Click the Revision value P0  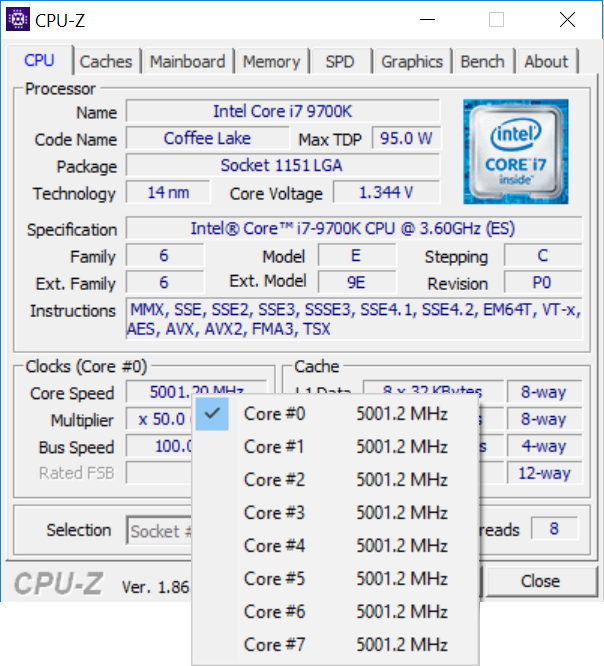tap(543, 282)
